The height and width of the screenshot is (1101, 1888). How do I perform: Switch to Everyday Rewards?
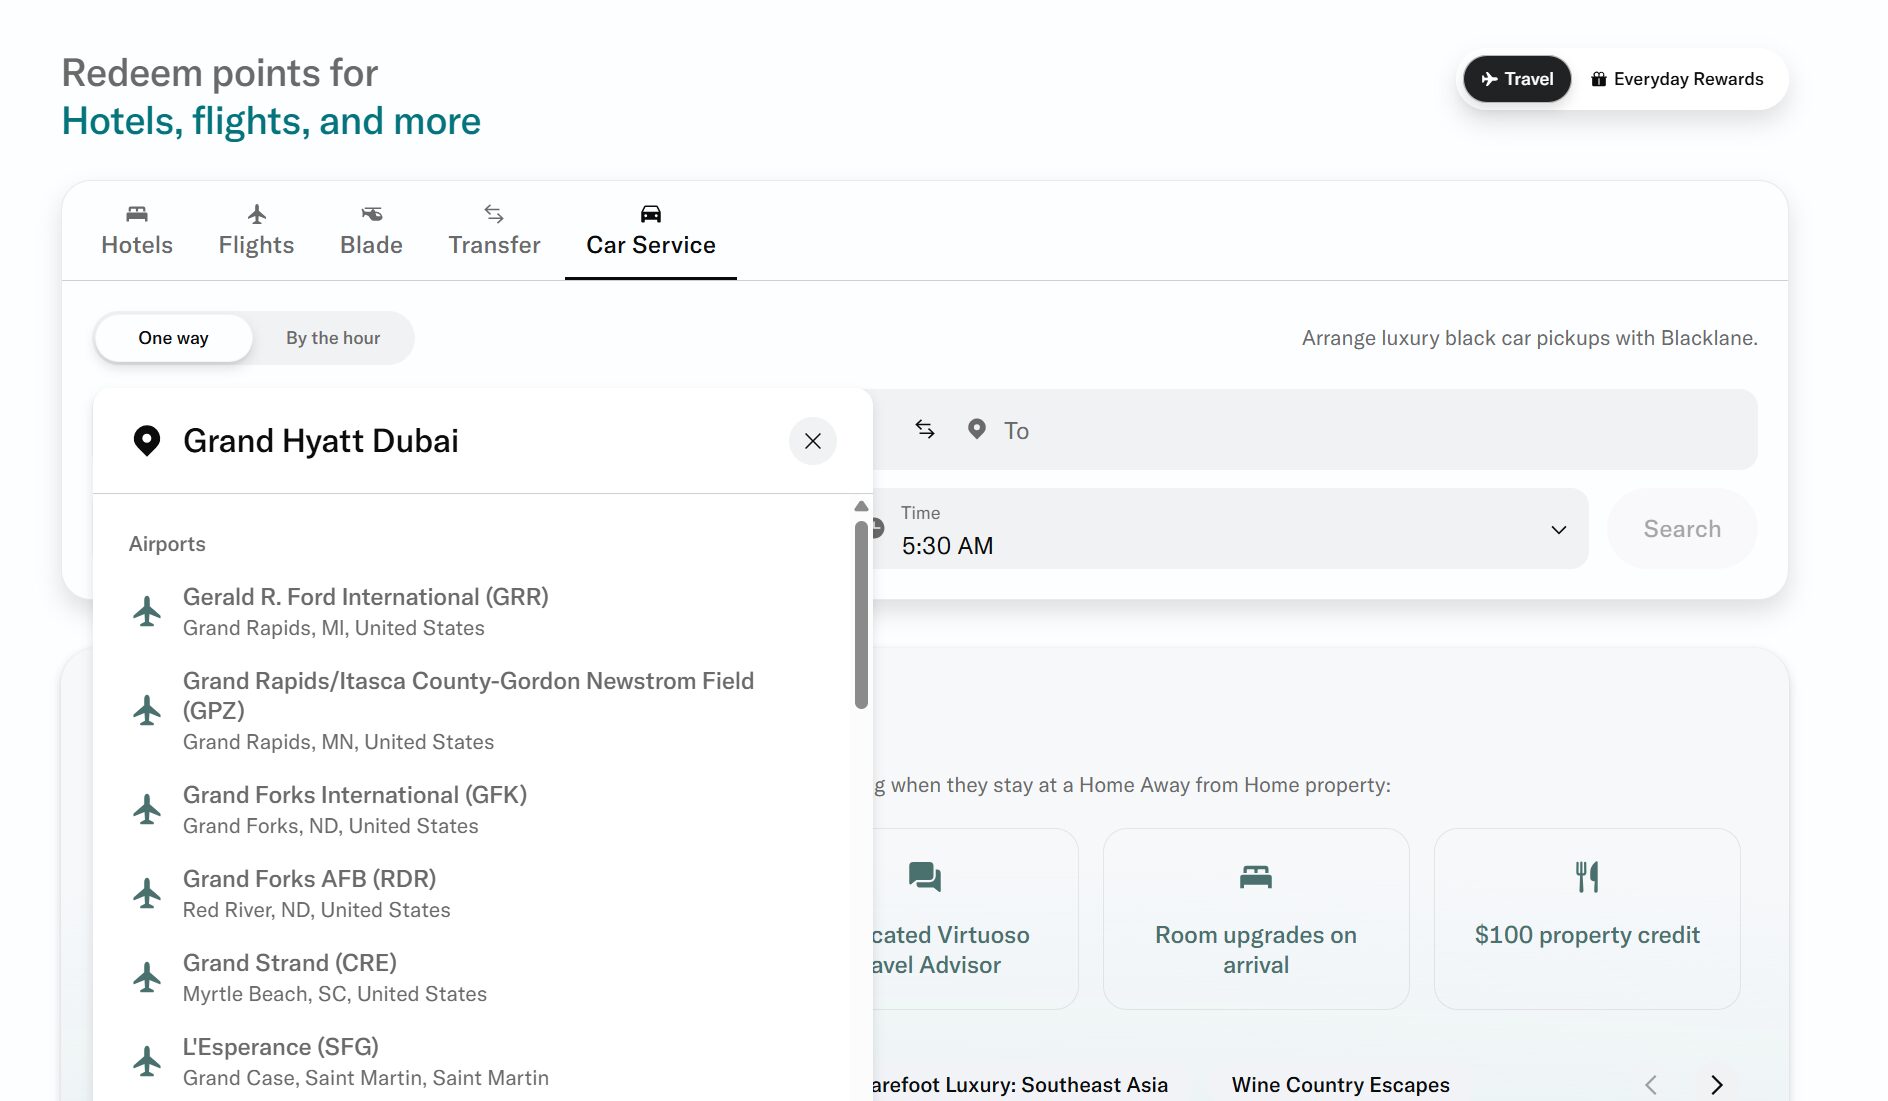tap(1677, 79)
